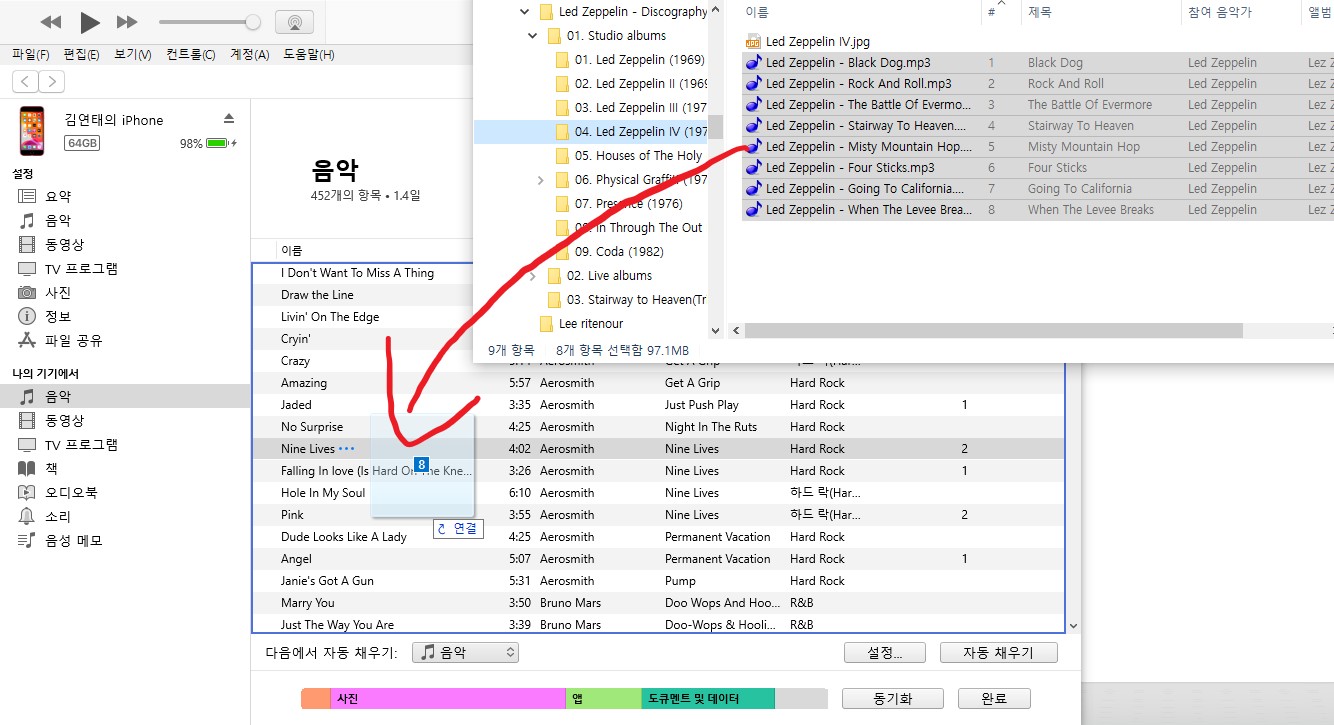Sort the iTunes list by 이름 header

point(292,251)
